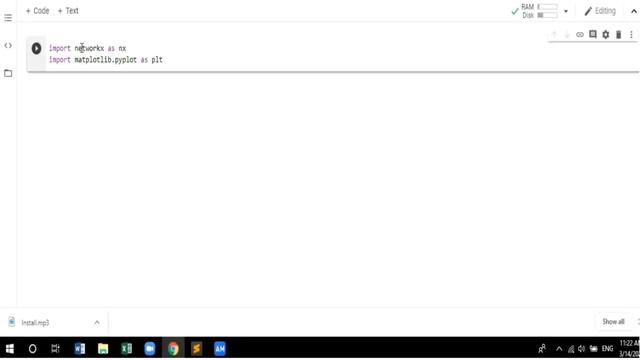Collapse the header with chevron up
The height and width of the screenshot is (360, 640).
pyautogui.click(x=633, y=11)
